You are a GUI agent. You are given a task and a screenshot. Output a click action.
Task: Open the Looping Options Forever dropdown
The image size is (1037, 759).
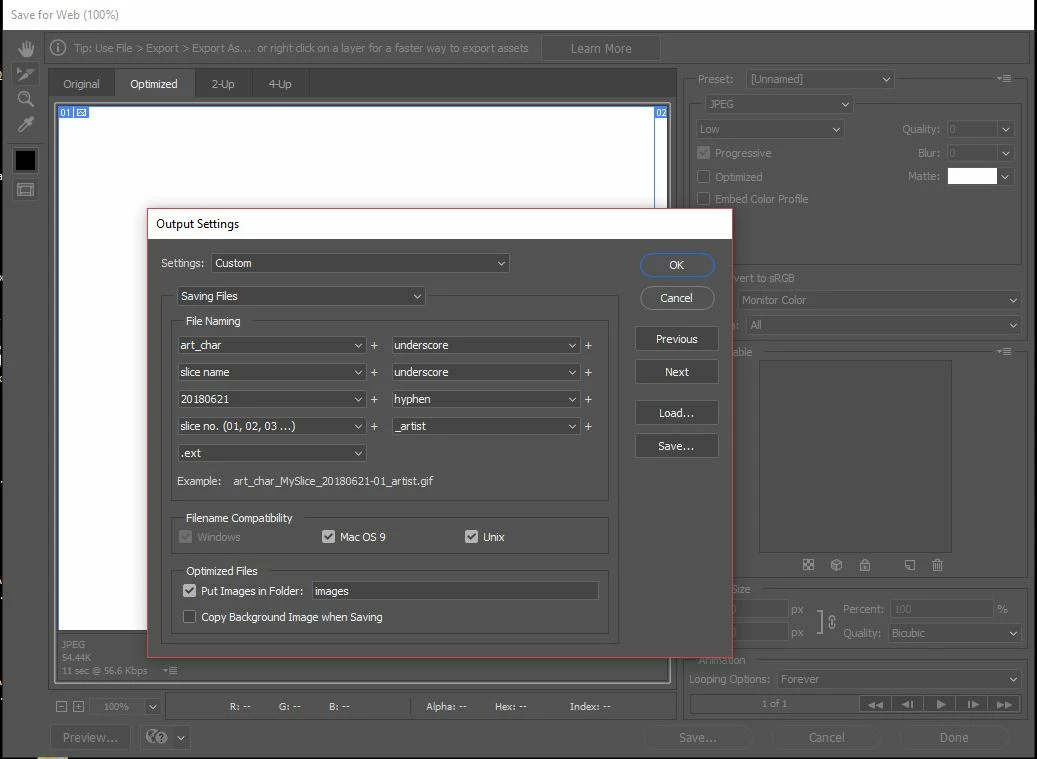click(x=899, y=679)
